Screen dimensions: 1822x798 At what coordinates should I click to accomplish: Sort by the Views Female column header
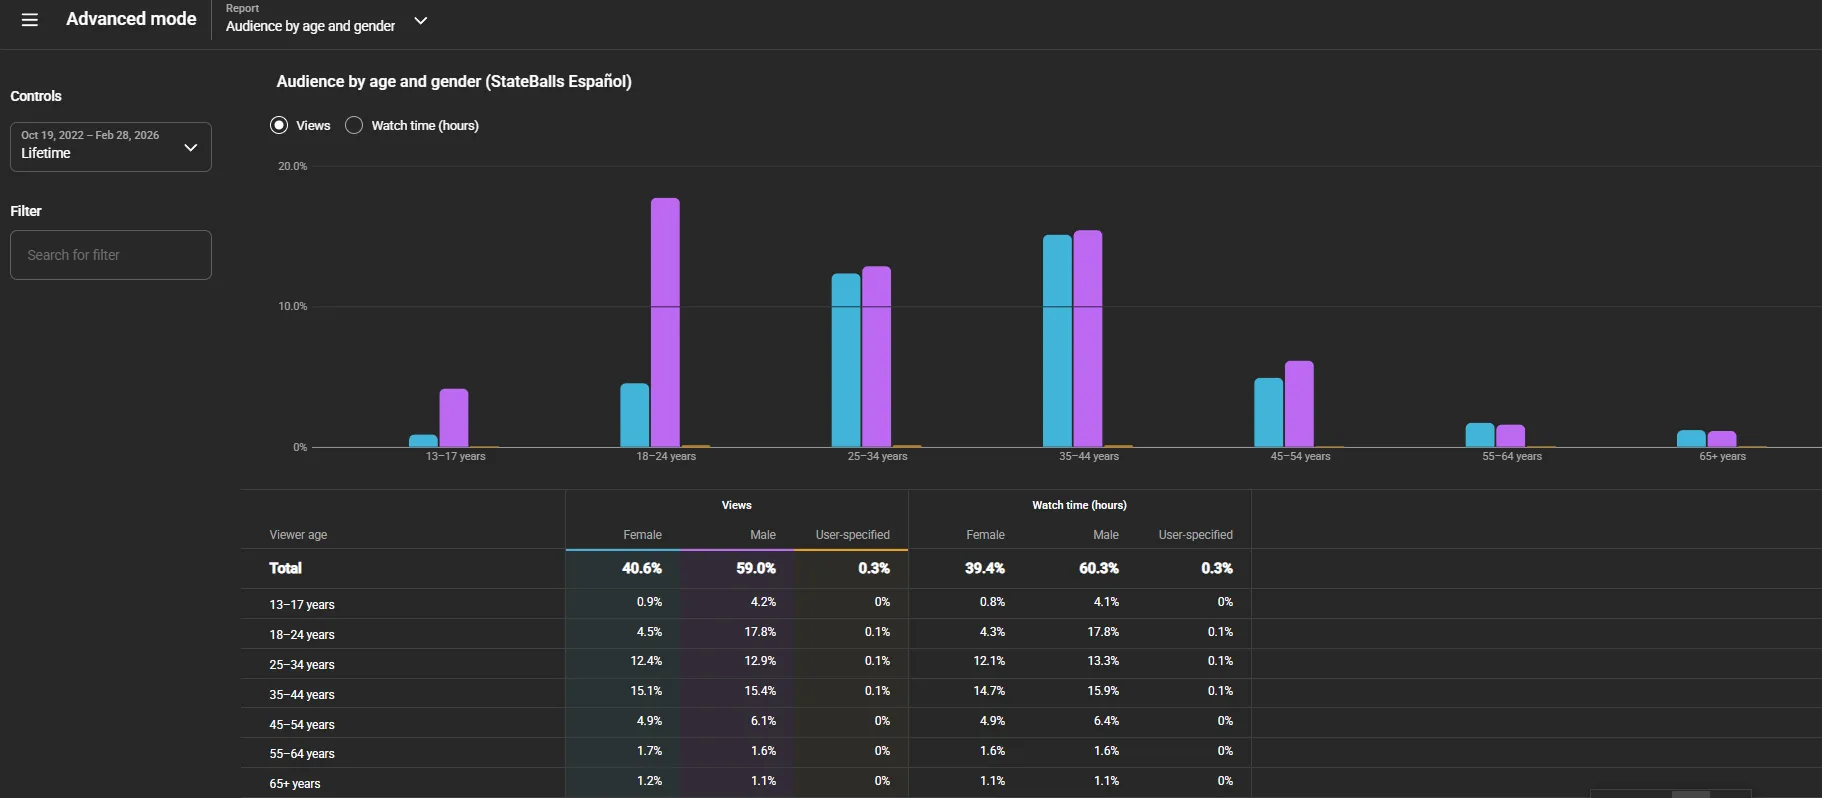642,535
